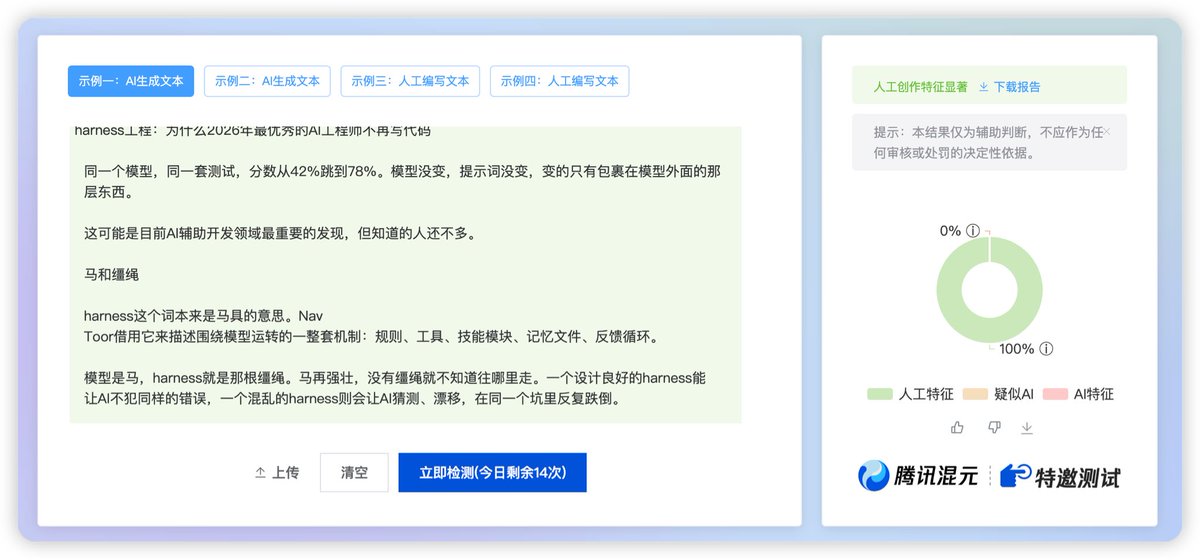
Task: Click the 疑似AI orange legend swatch
Action: [x=975, y=394]
